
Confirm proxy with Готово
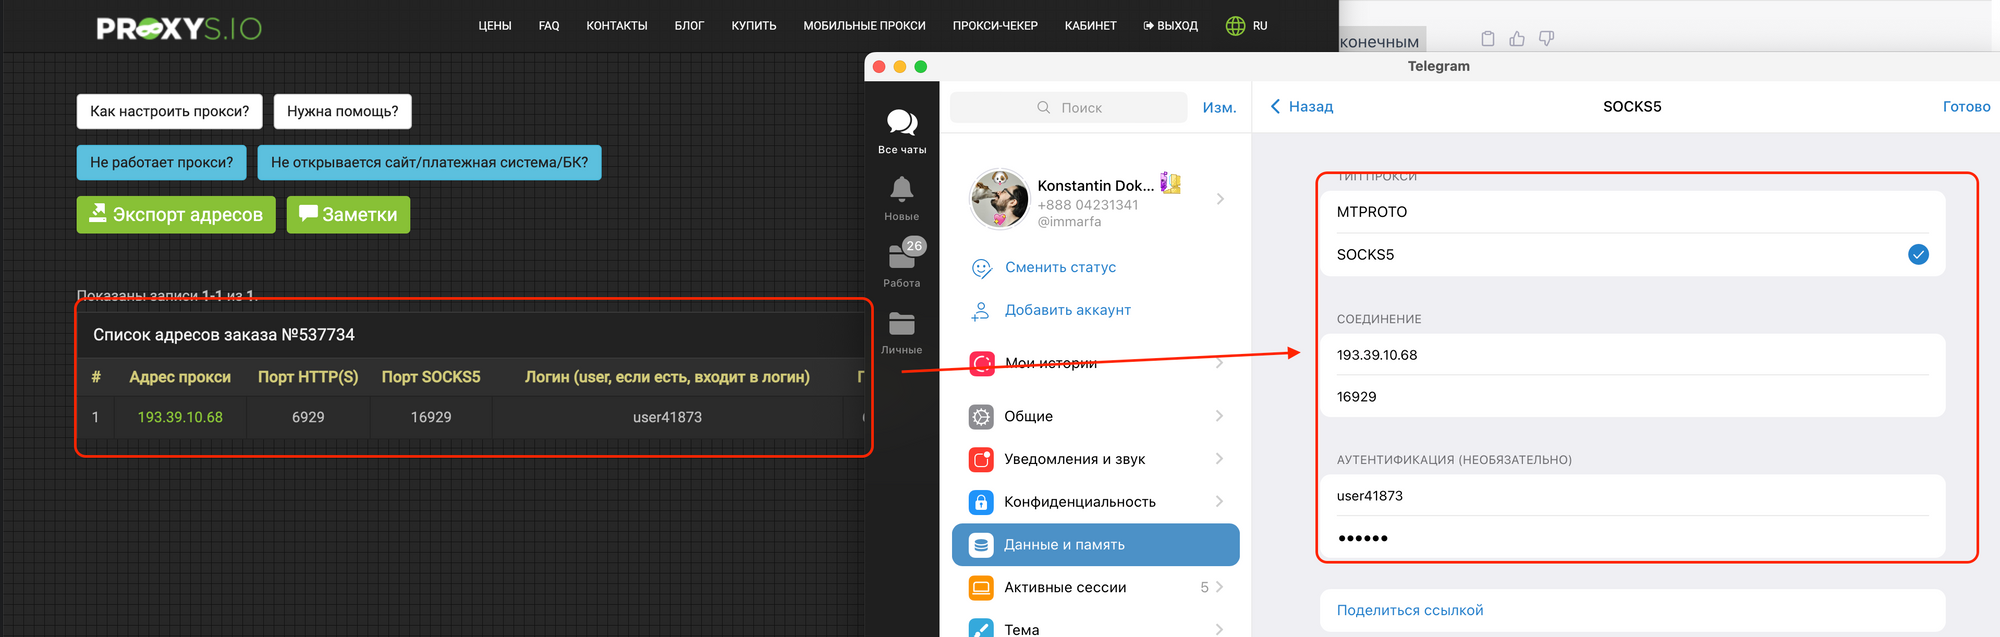pyautogui.click(x=1966, y=106)
